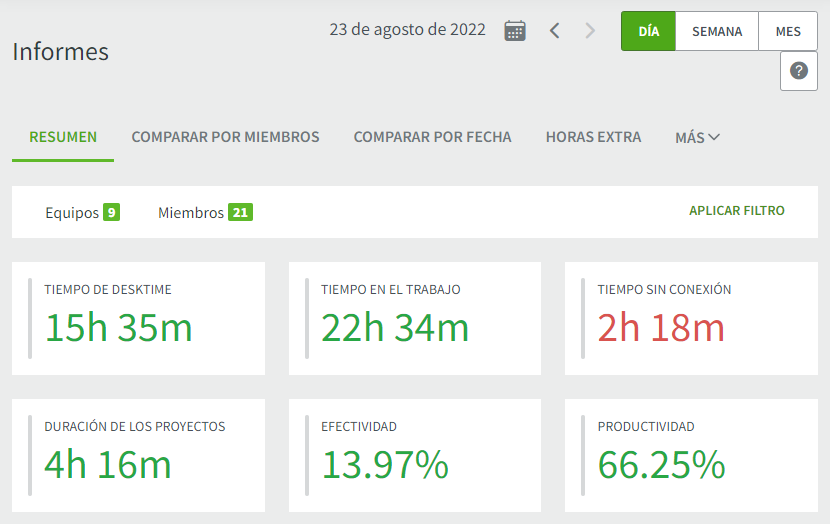Click the DURACIÓN DE LOS PROYECTOS label

point(134,427)
